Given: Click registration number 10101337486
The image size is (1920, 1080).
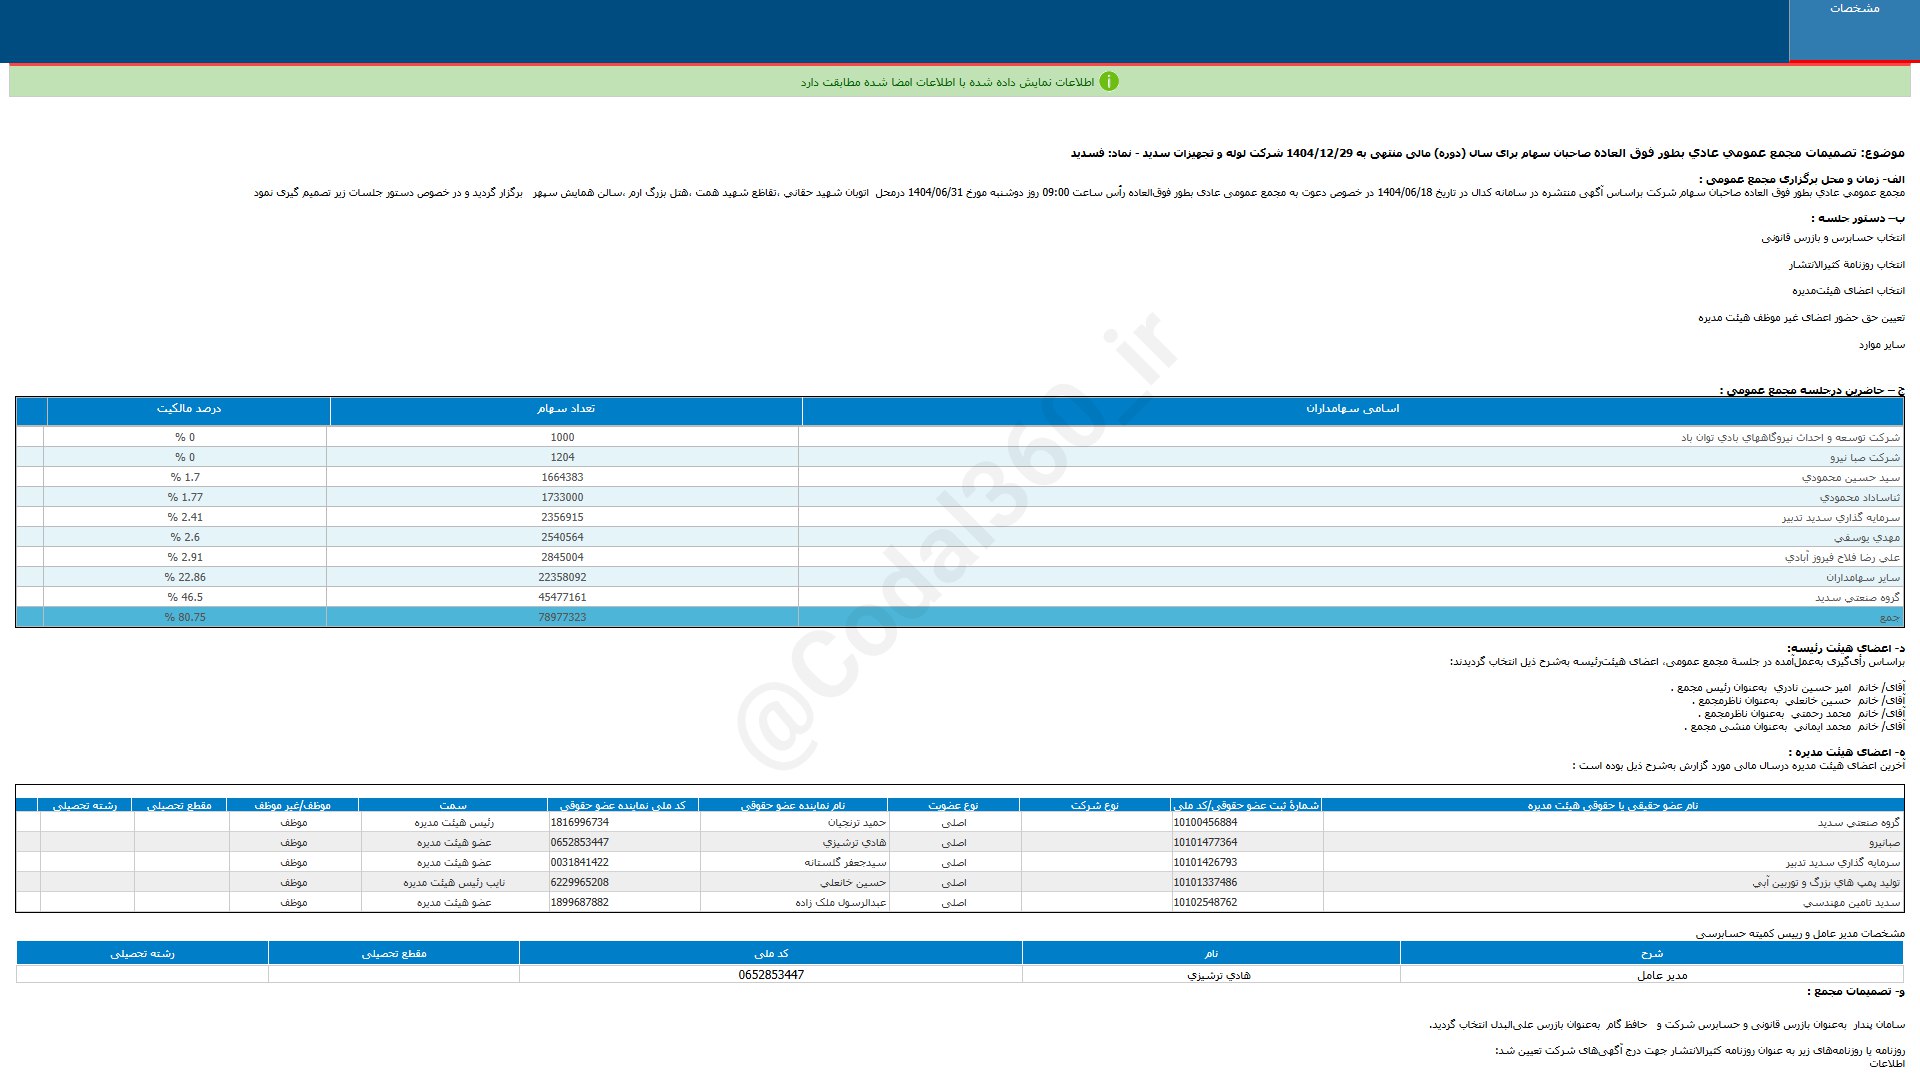Looking at the screenshot, I should click(1205, 882).
